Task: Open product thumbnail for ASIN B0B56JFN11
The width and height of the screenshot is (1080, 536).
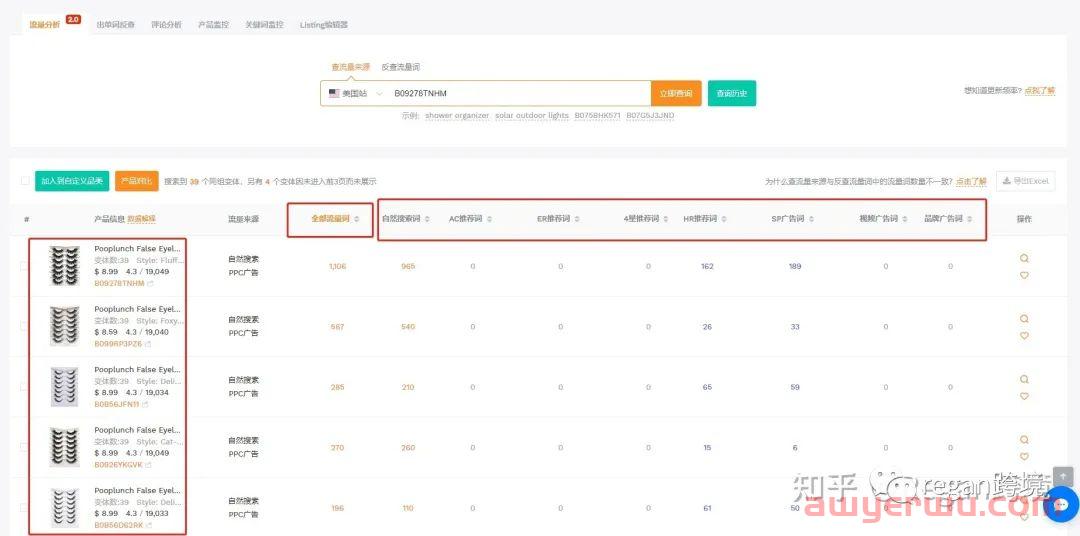Action: (65, 386)
